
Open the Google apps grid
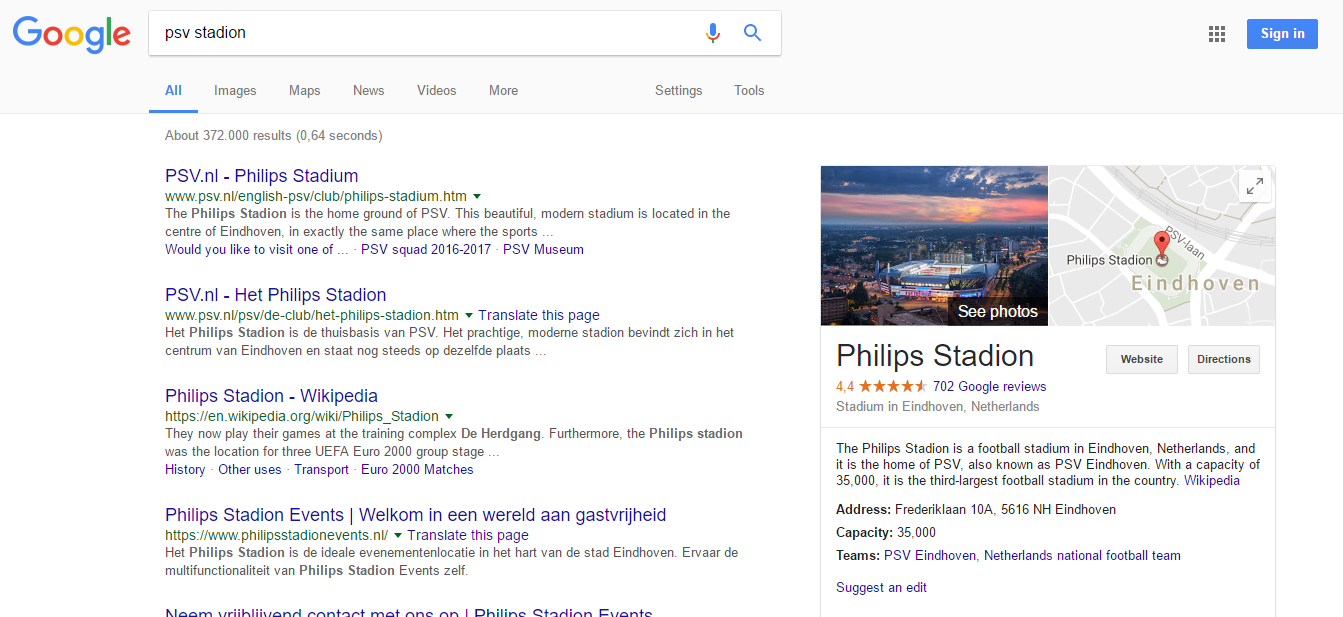[x=1217, y=34]
